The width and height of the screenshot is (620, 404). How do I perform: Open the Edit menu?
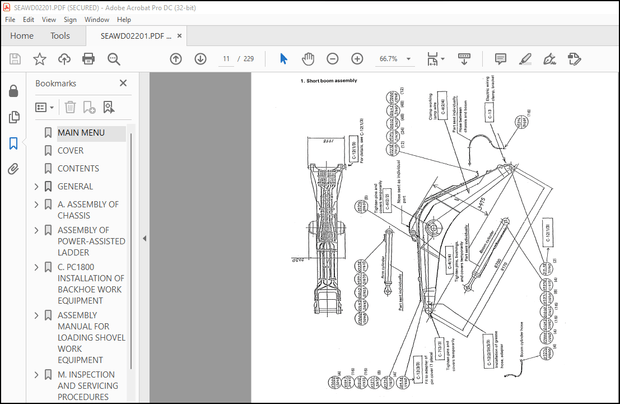[x=28, y=19]
